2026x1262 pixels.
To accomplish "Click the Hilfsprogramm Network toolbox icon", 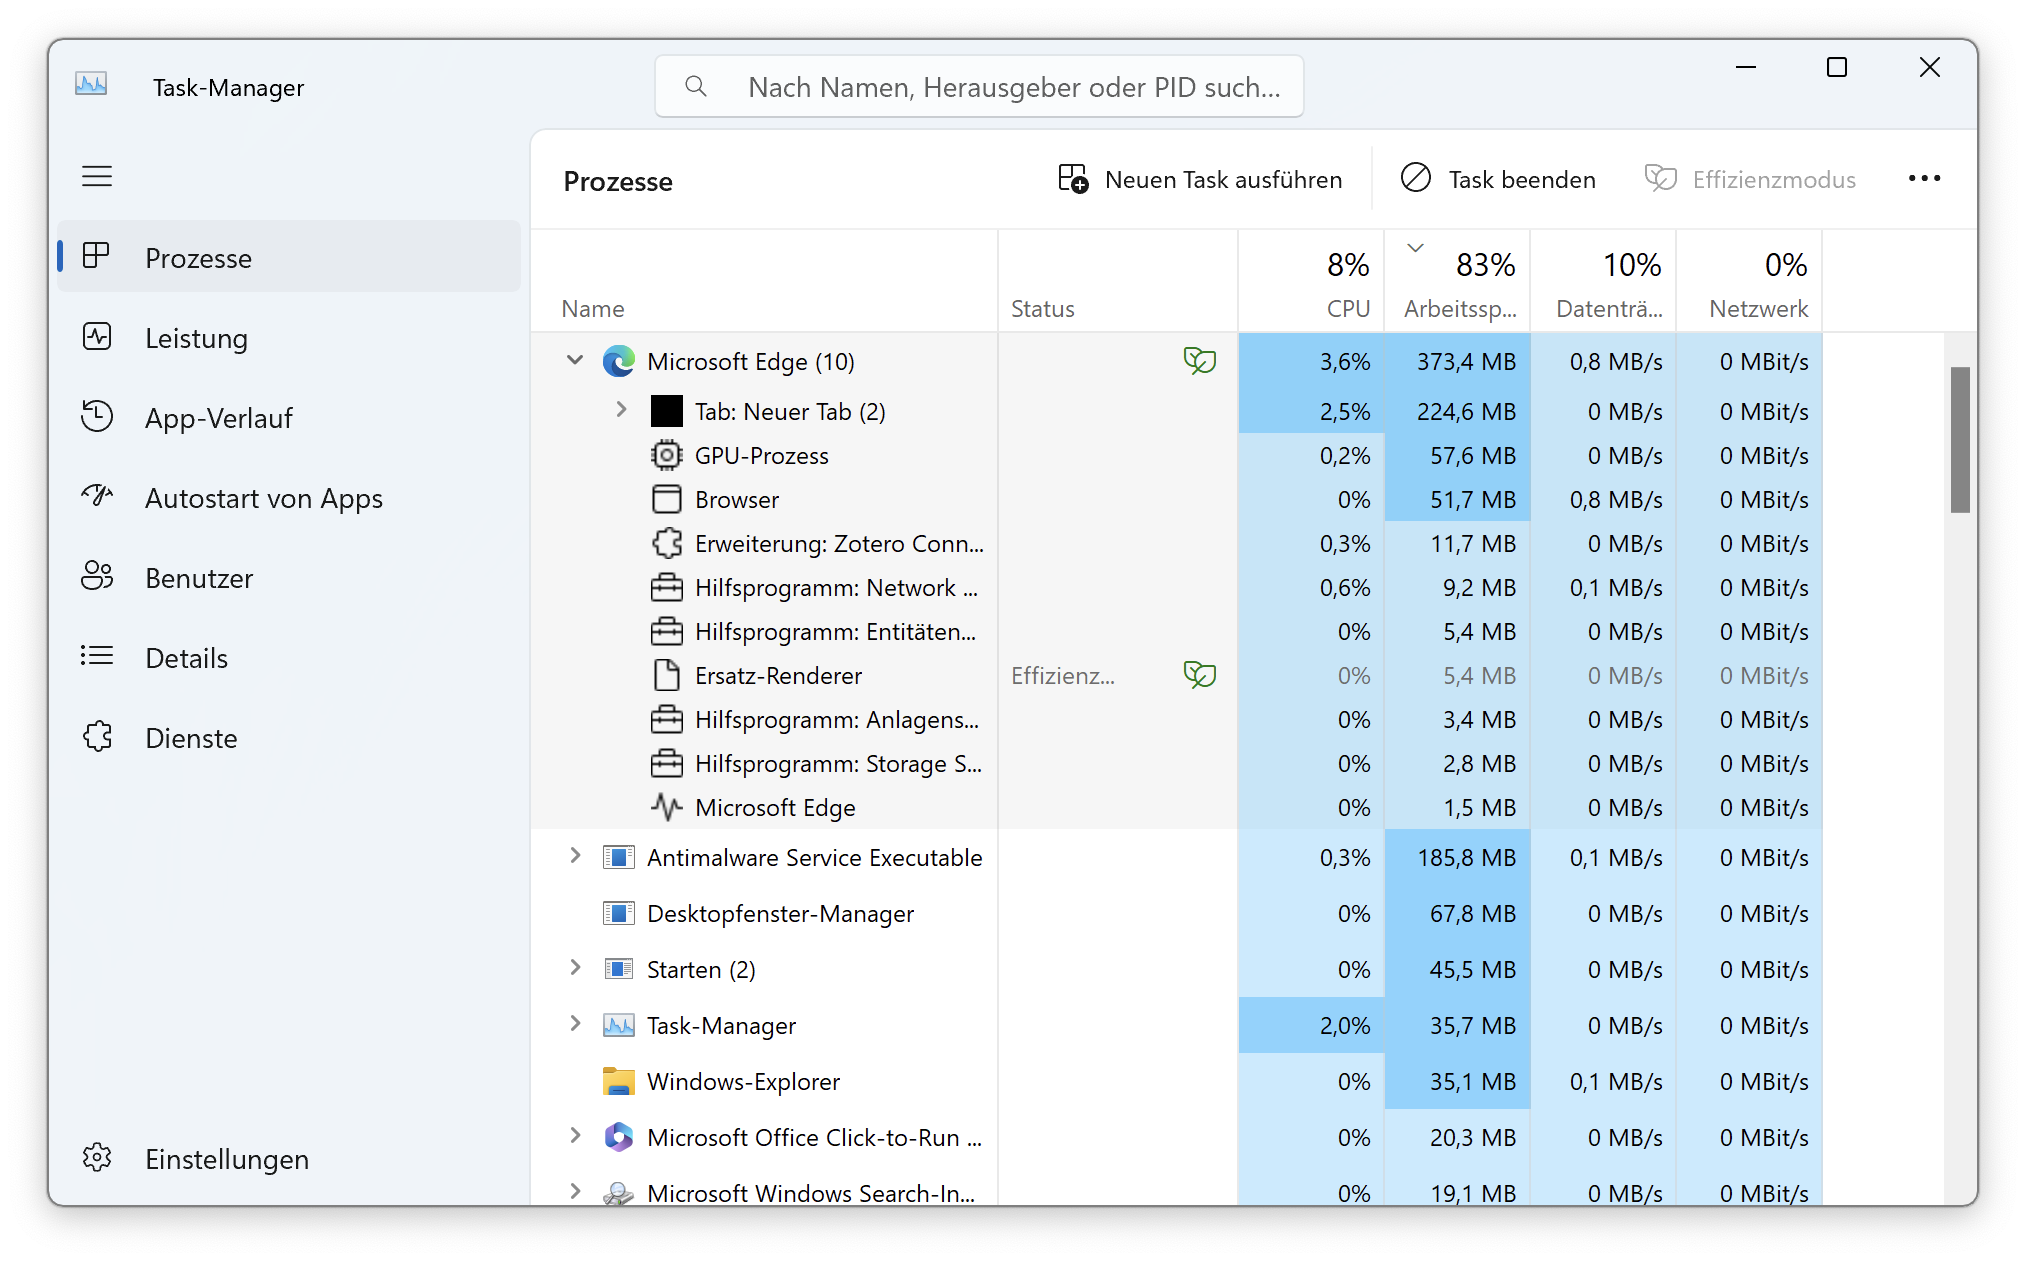I will pyautogui.click(x=667, y=587).
